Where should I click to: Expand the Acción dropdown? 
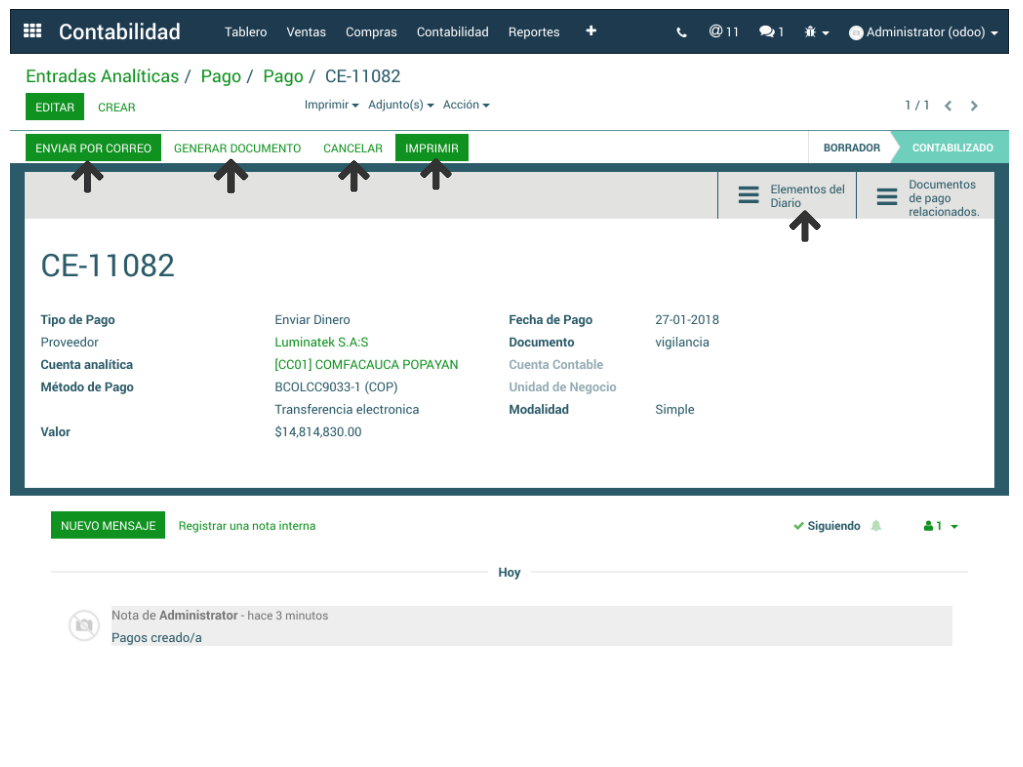(466, 105)
